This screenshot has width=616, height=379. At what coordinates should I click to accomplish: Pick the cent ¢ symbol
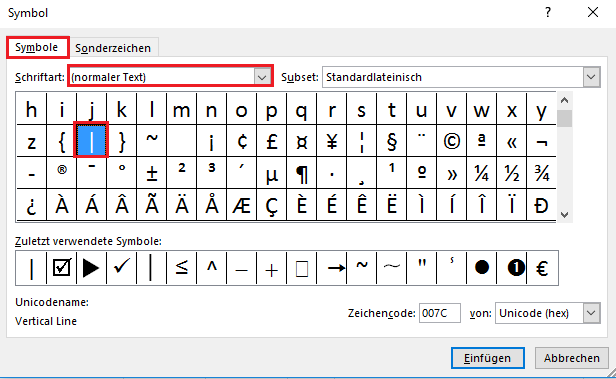click(x=242, y=141)
